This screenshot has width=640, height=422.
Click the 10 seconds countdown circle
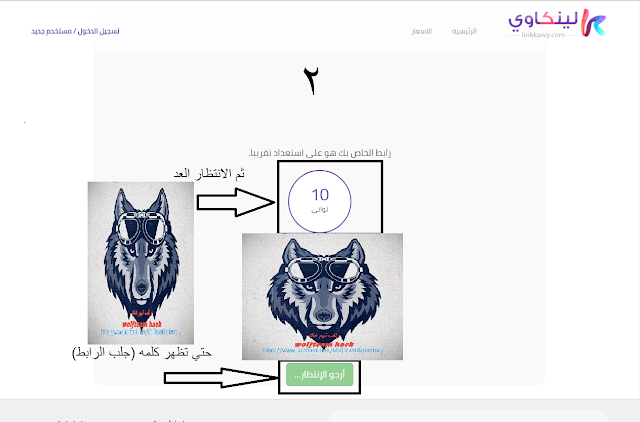[x=320, y=201]
